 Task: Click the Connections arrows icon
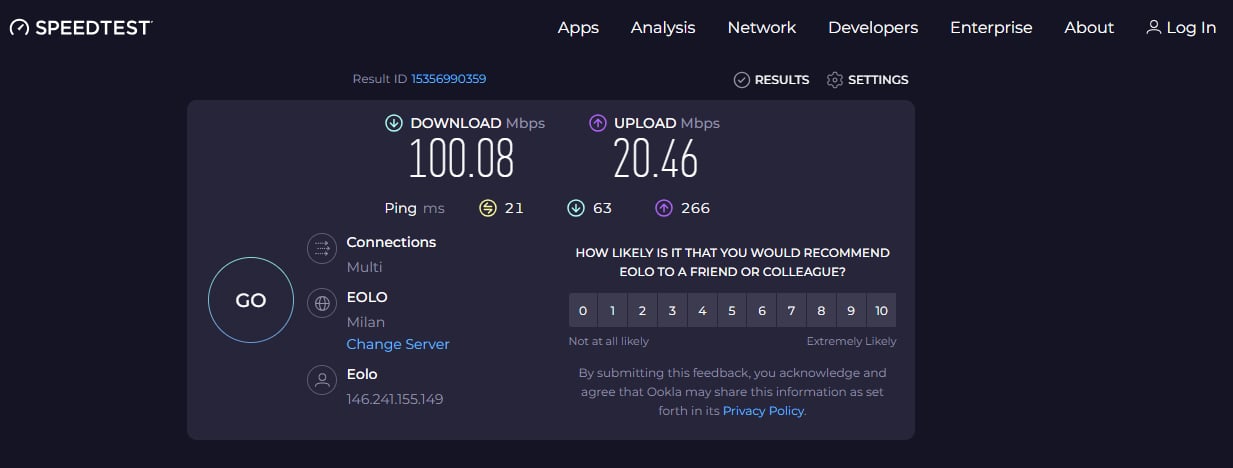[x=322, y=247]
